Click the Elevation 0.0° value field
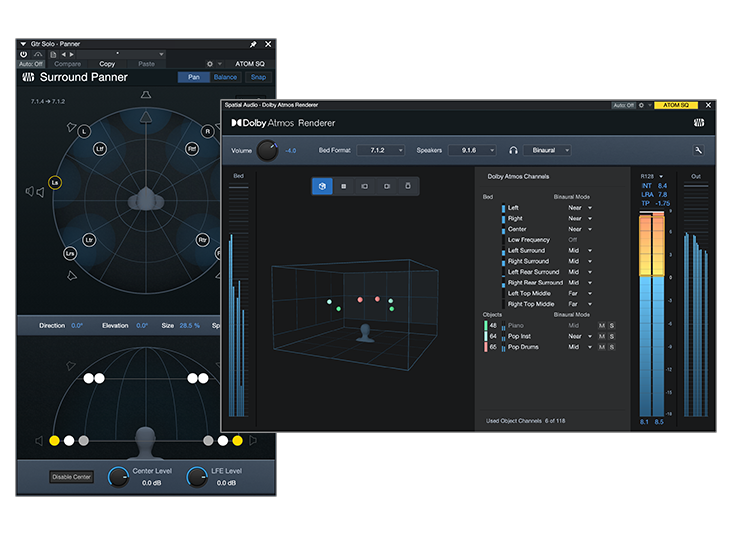This screenshot has width=732, height=534. pos(142,326)
